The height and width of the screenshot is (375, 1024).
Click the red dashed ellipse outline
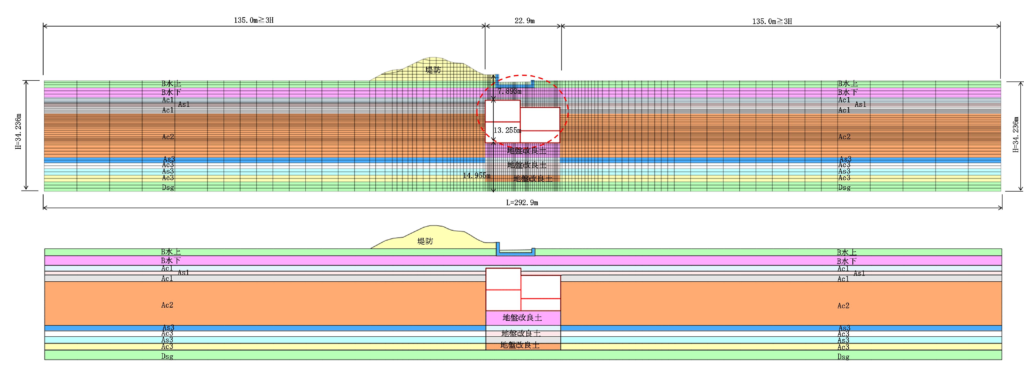click(x=522, y=109)
